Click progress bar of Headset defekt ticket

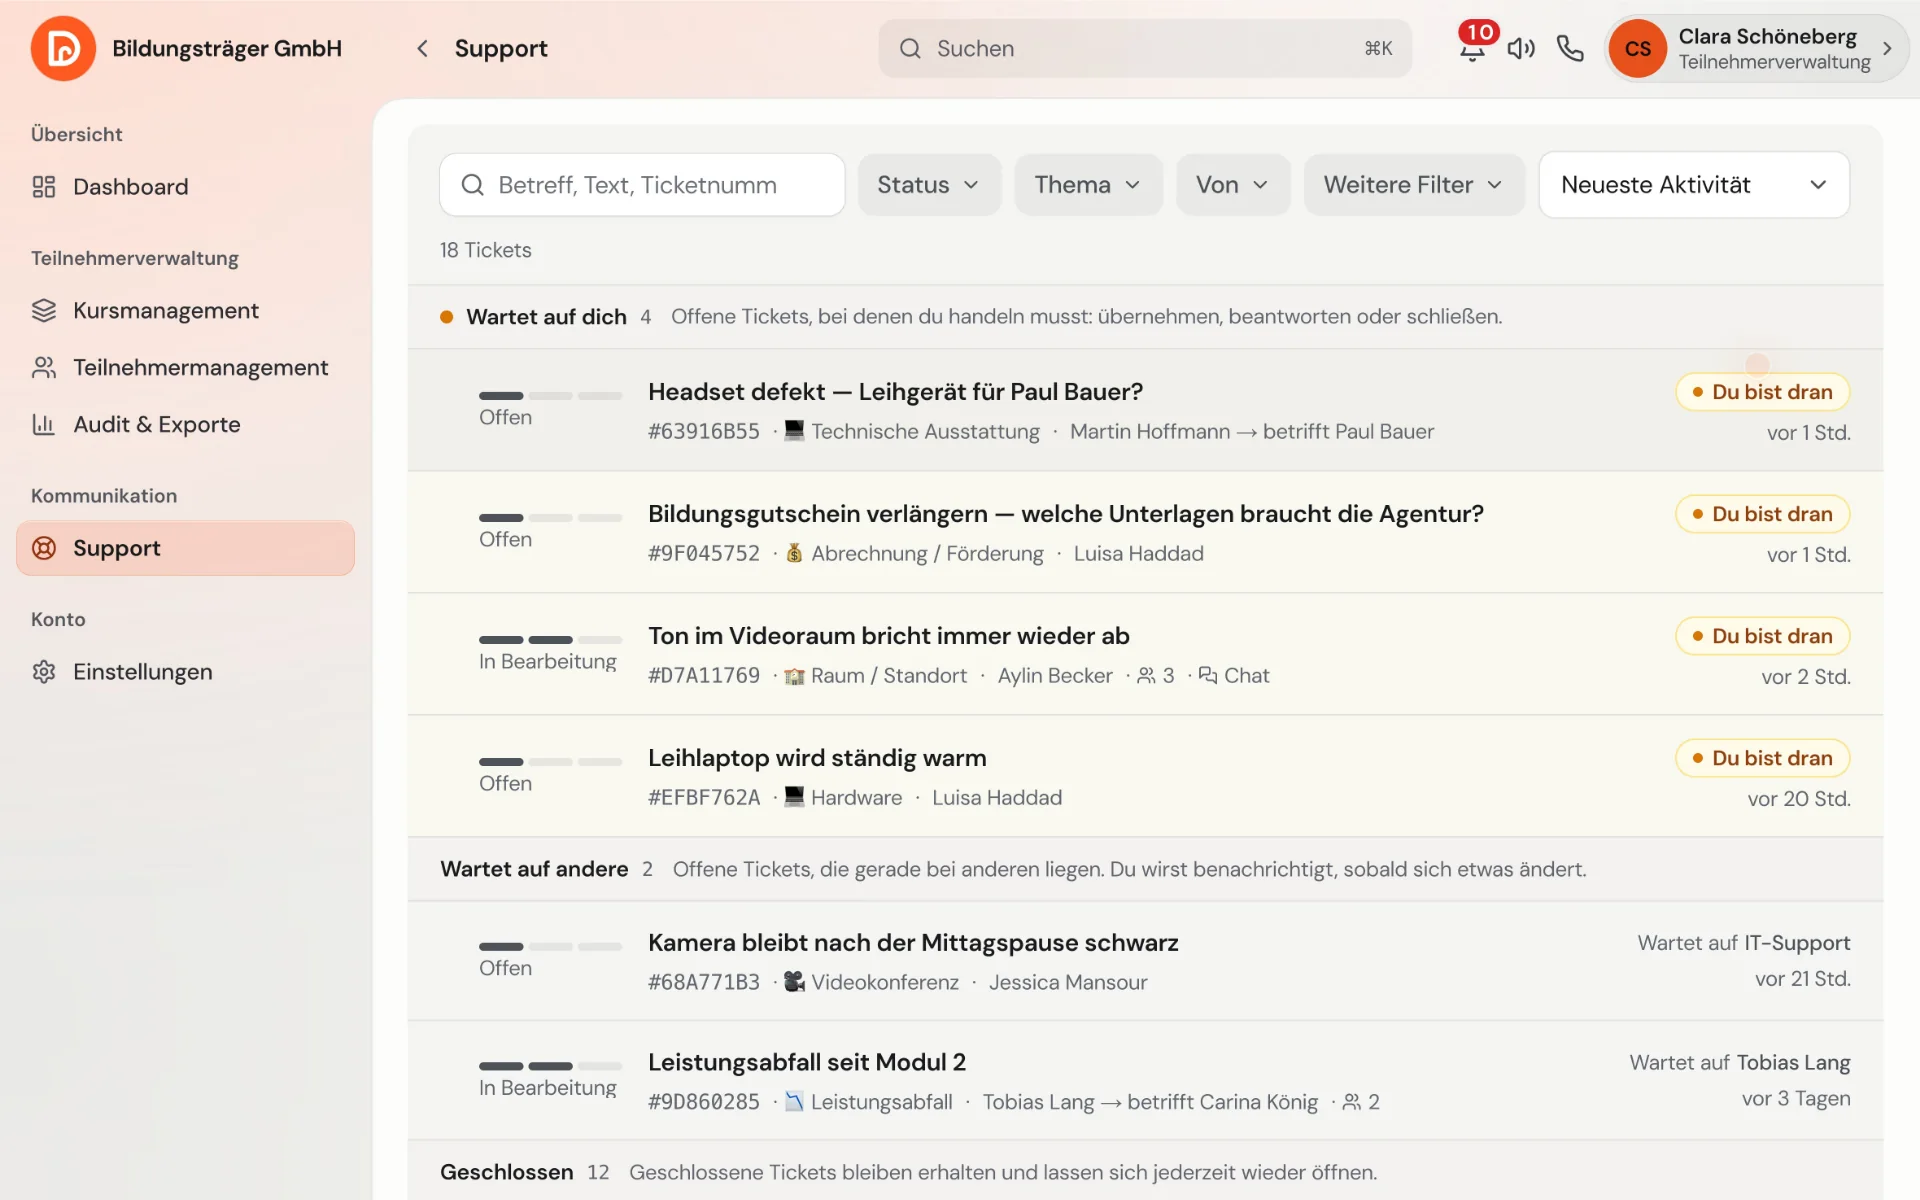point(550,396)
